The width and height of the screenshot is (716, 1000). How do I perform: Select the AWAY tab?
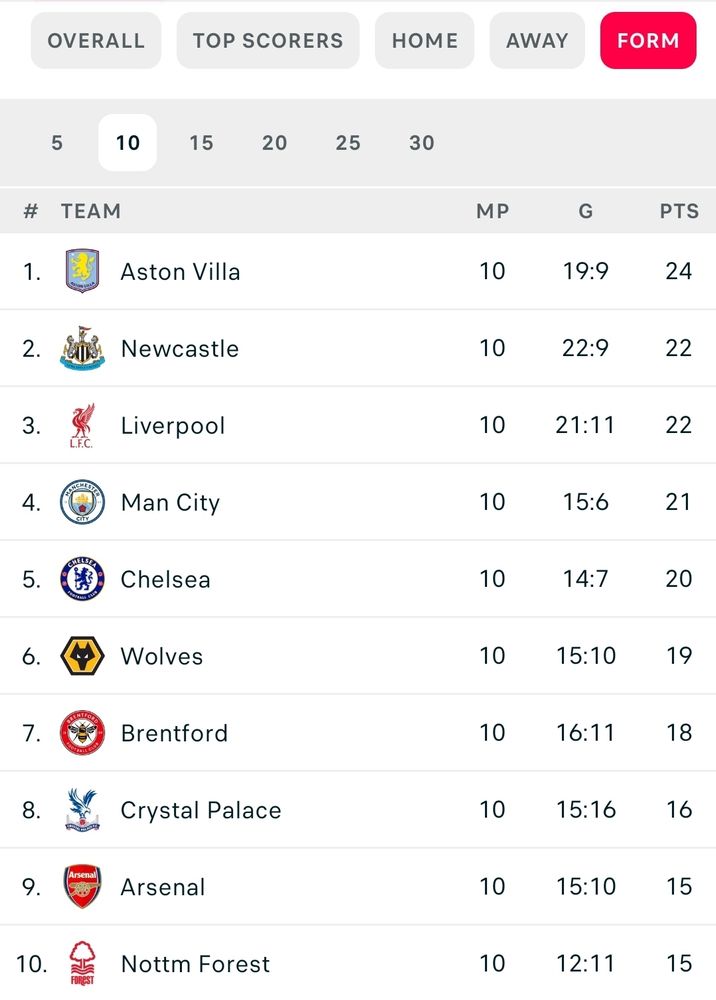pyautogui.click(x=537, y=40)
